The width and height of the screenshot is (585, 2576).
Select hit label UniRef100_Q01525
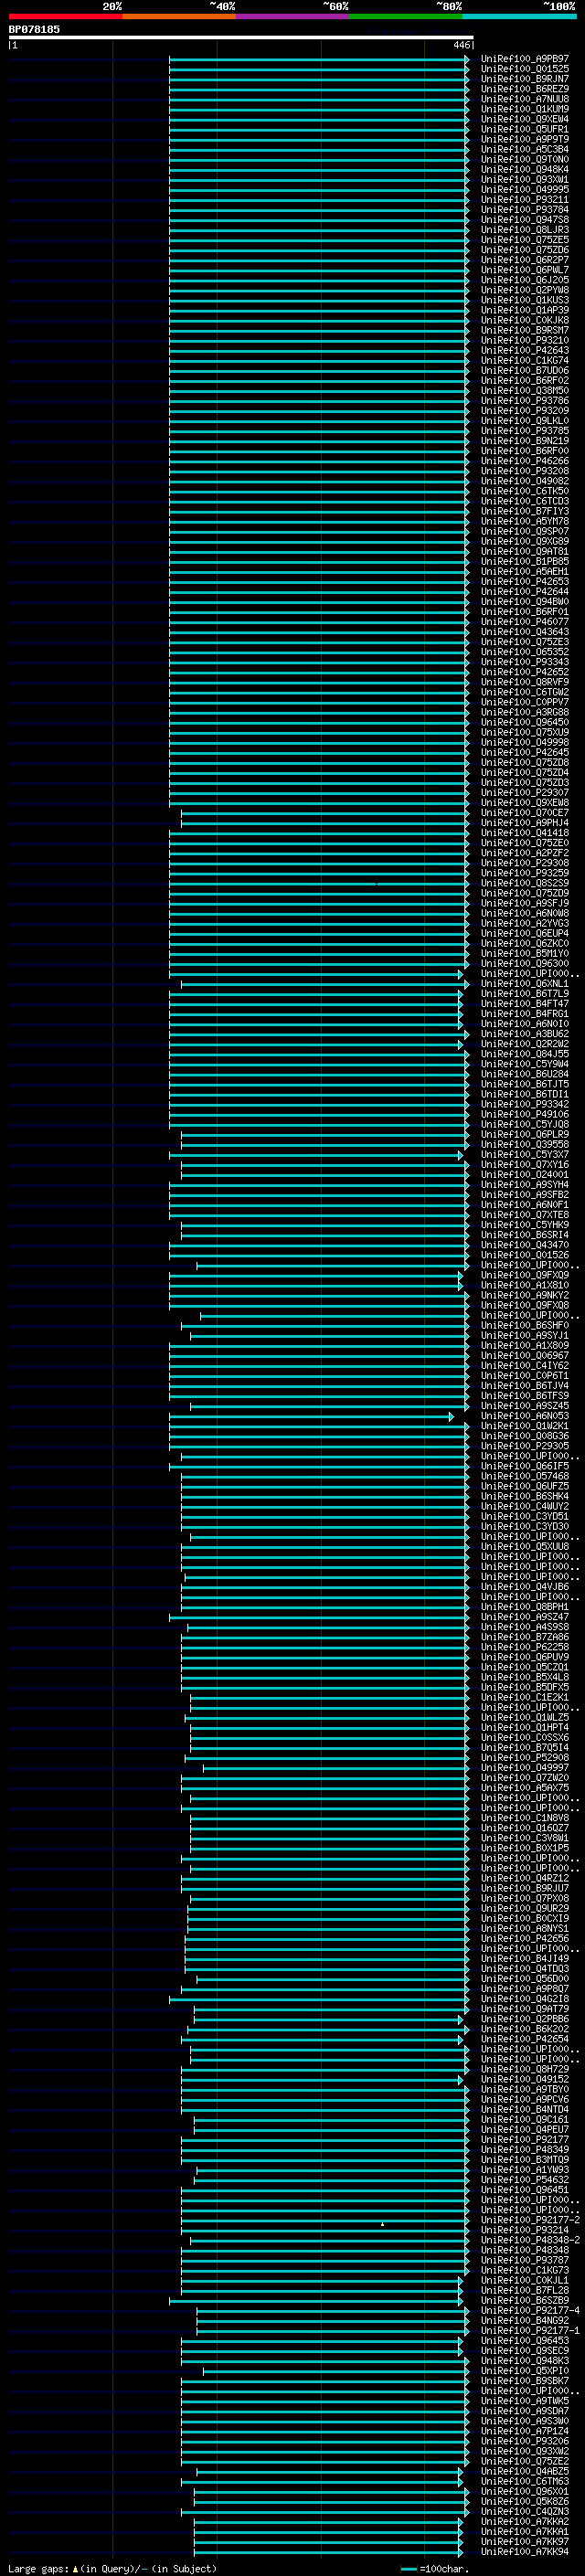[524, 69]
